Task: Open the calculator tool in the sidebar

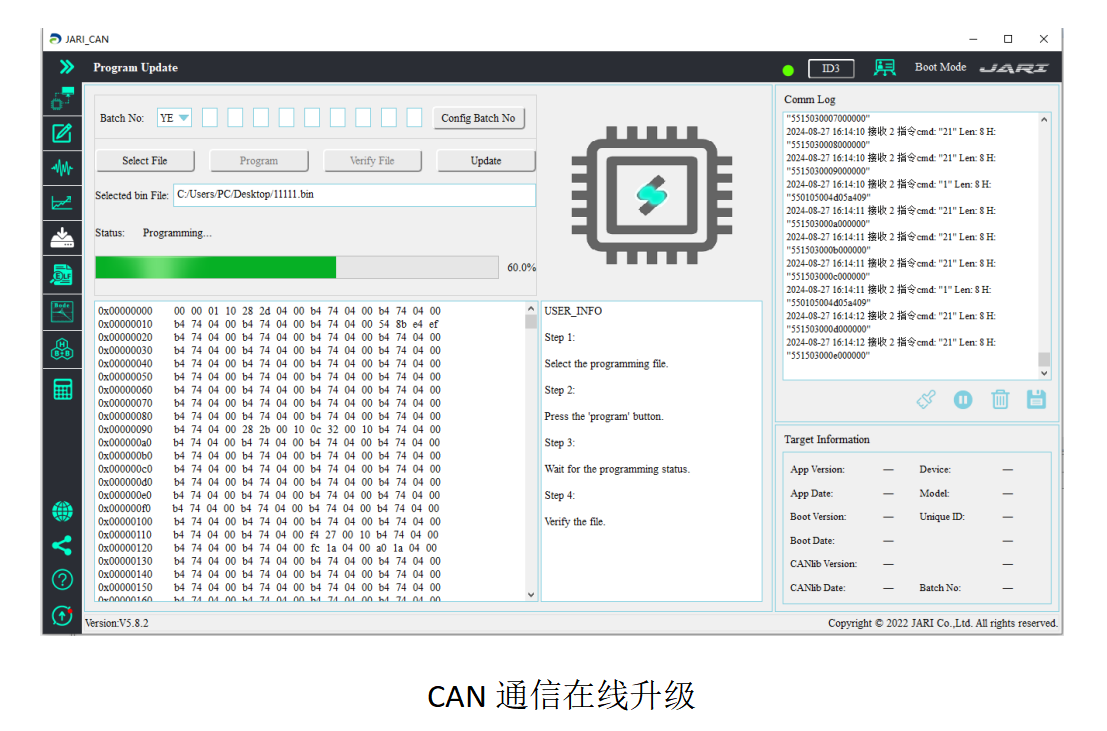Action: coord(62,390)
